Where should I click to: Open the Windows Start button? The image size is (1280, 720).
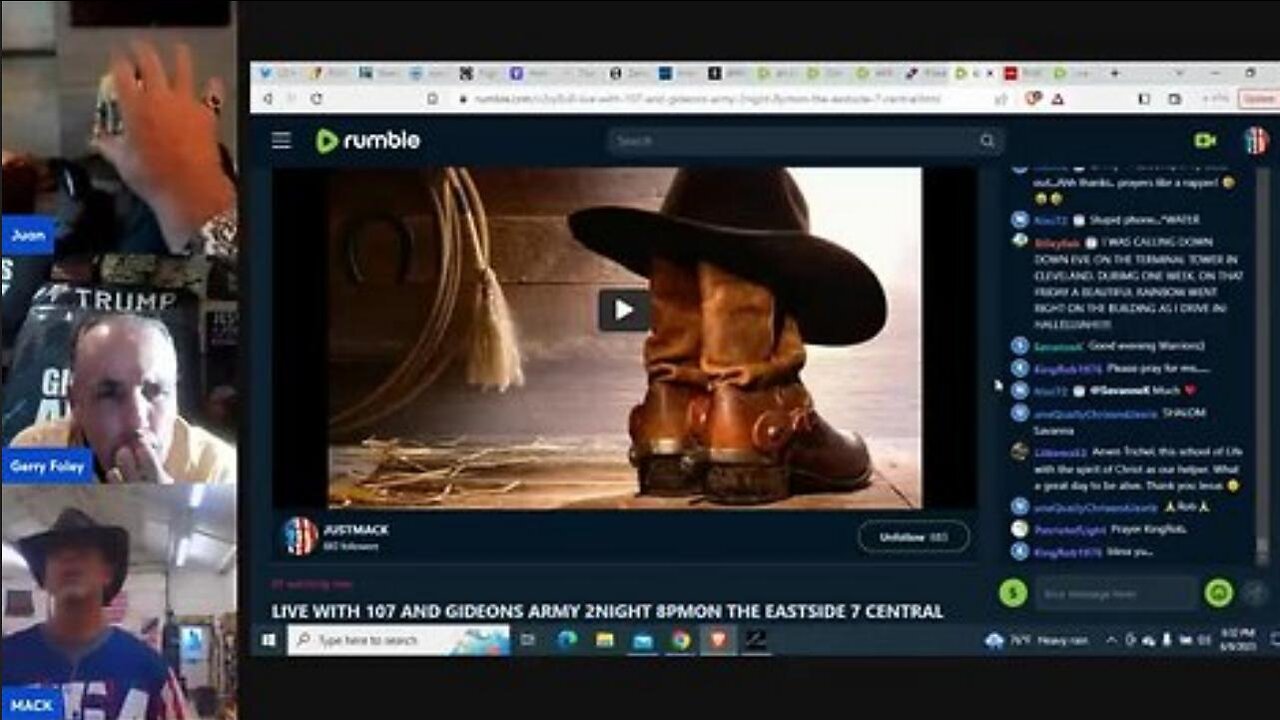coord(268,640)
